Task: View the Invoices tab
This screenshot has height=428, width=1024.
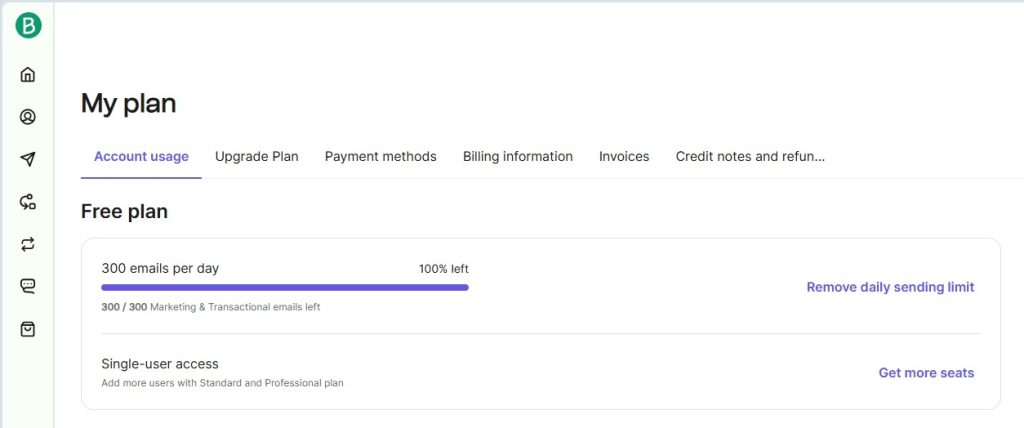Action: pyautogui.click(x=624, y=157)
